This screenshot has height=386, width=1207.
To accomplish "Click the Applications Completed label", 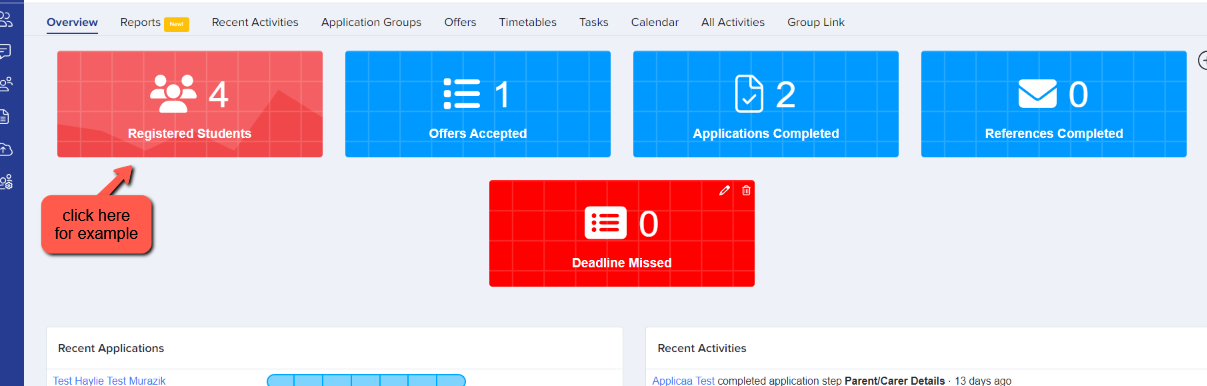I will tap(766, 133).
